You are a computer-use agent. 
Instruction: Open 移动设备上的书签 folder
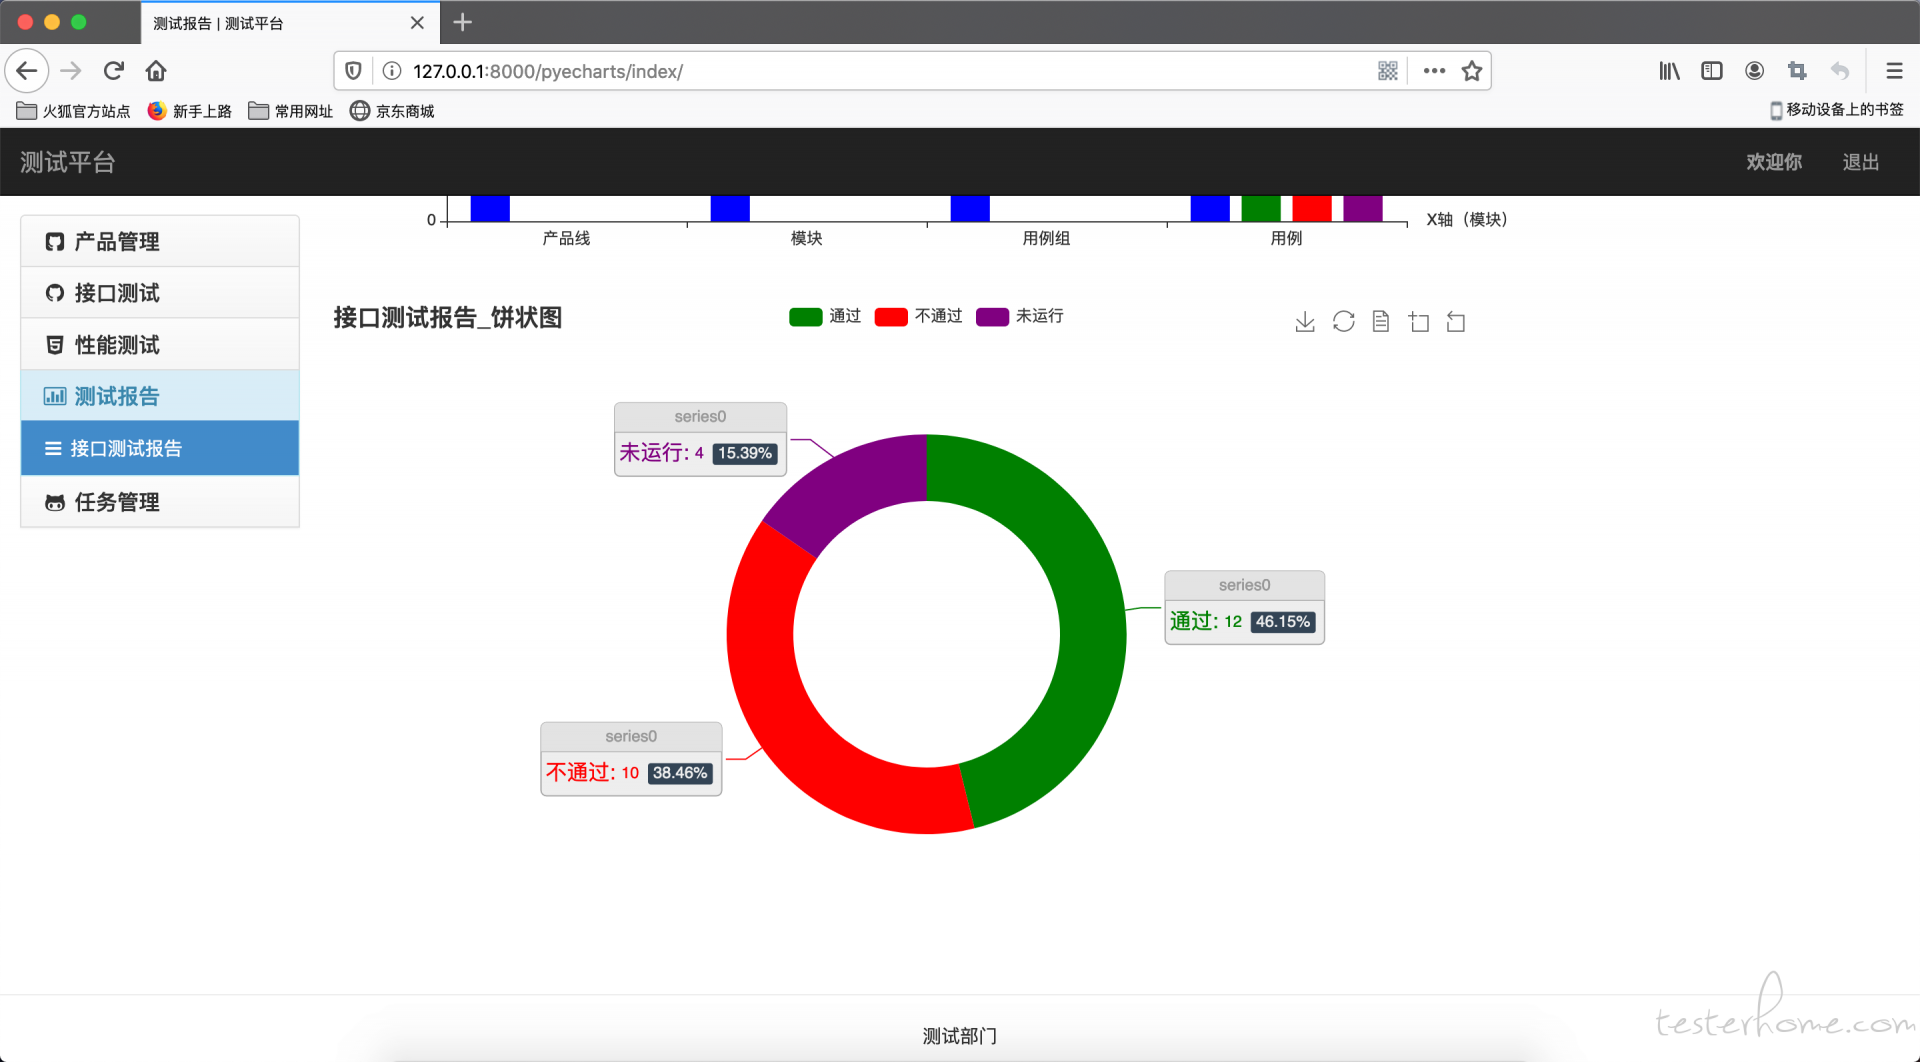click(x=1837, y=110)
